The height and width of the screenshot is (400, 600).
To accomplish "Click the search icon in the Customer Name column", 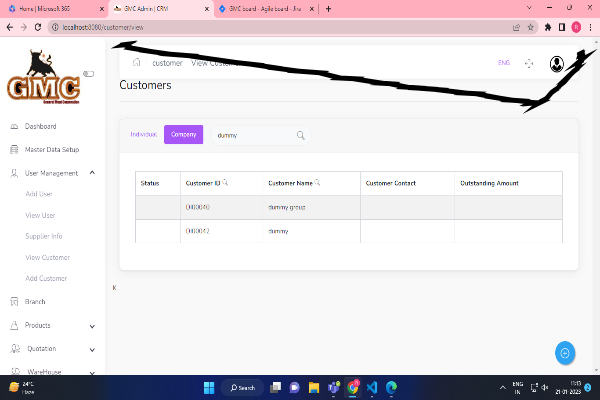I will (318, 183).
